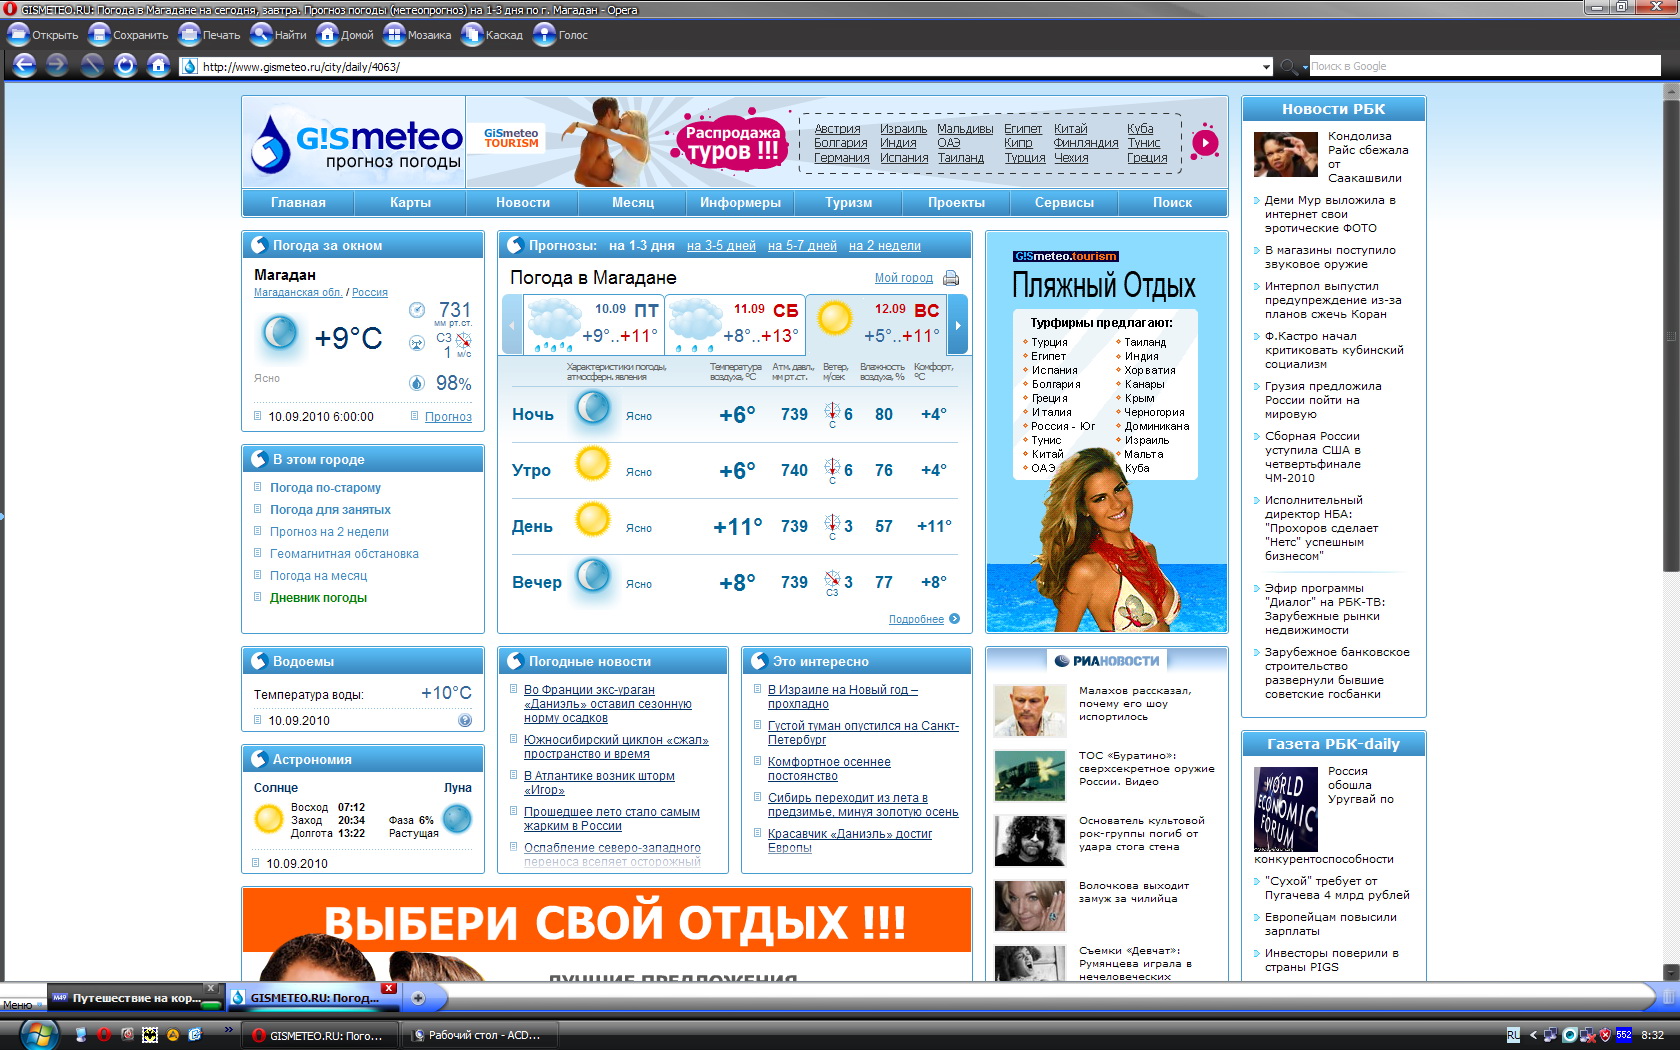
Task: Open the Карты navigation menu item
Action: [410, 202]
